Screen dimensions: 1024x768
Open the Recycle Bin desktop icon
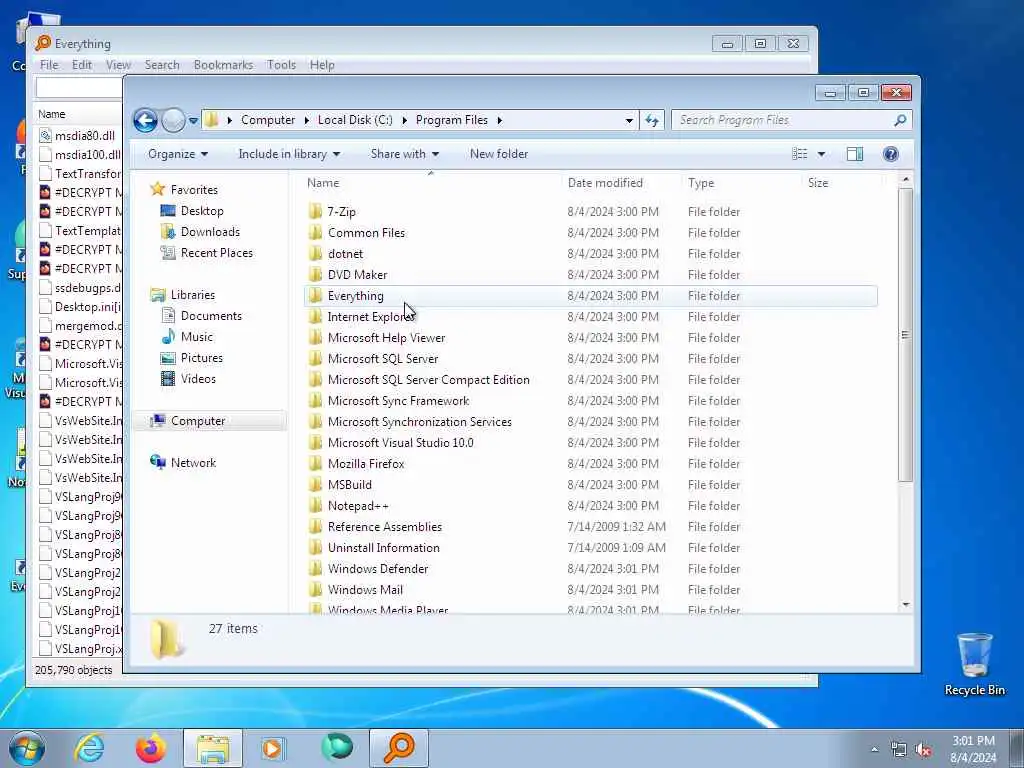tap(974, 664)
